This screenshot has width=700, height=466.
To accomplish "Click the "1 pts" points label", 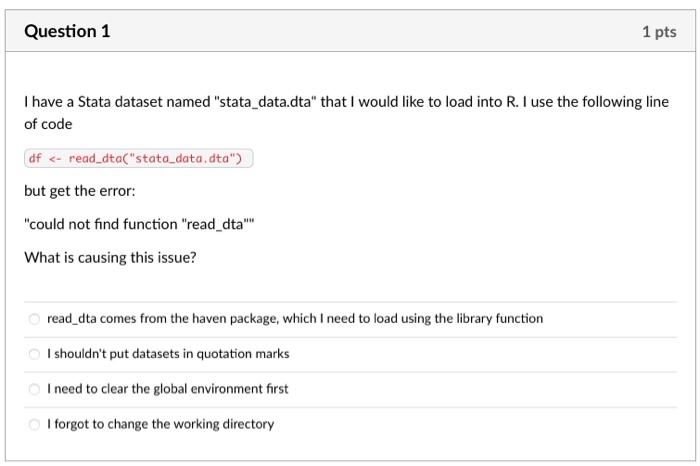I will (659, 32).
